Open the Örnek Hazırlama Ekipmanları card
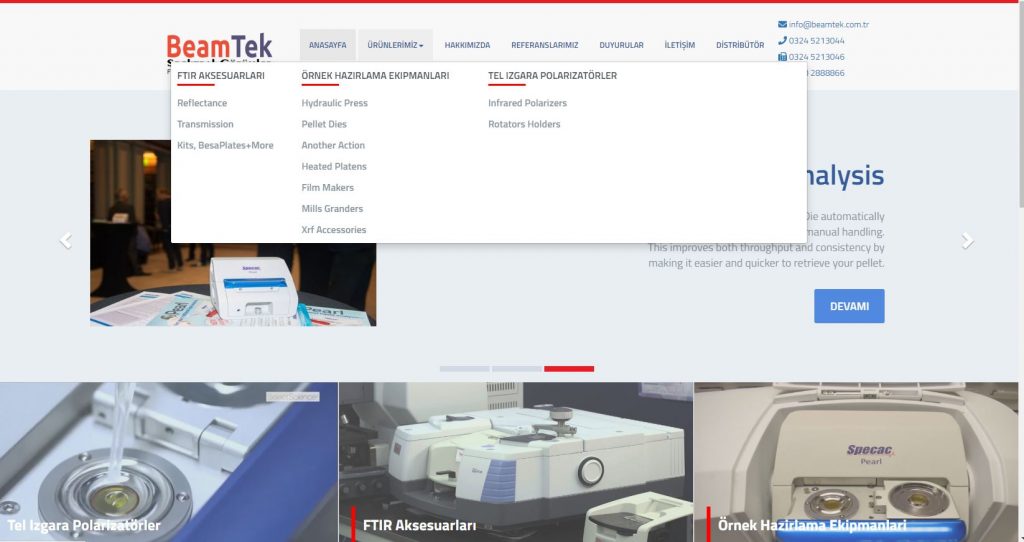 pyautogui.click(x=856, y=462)
